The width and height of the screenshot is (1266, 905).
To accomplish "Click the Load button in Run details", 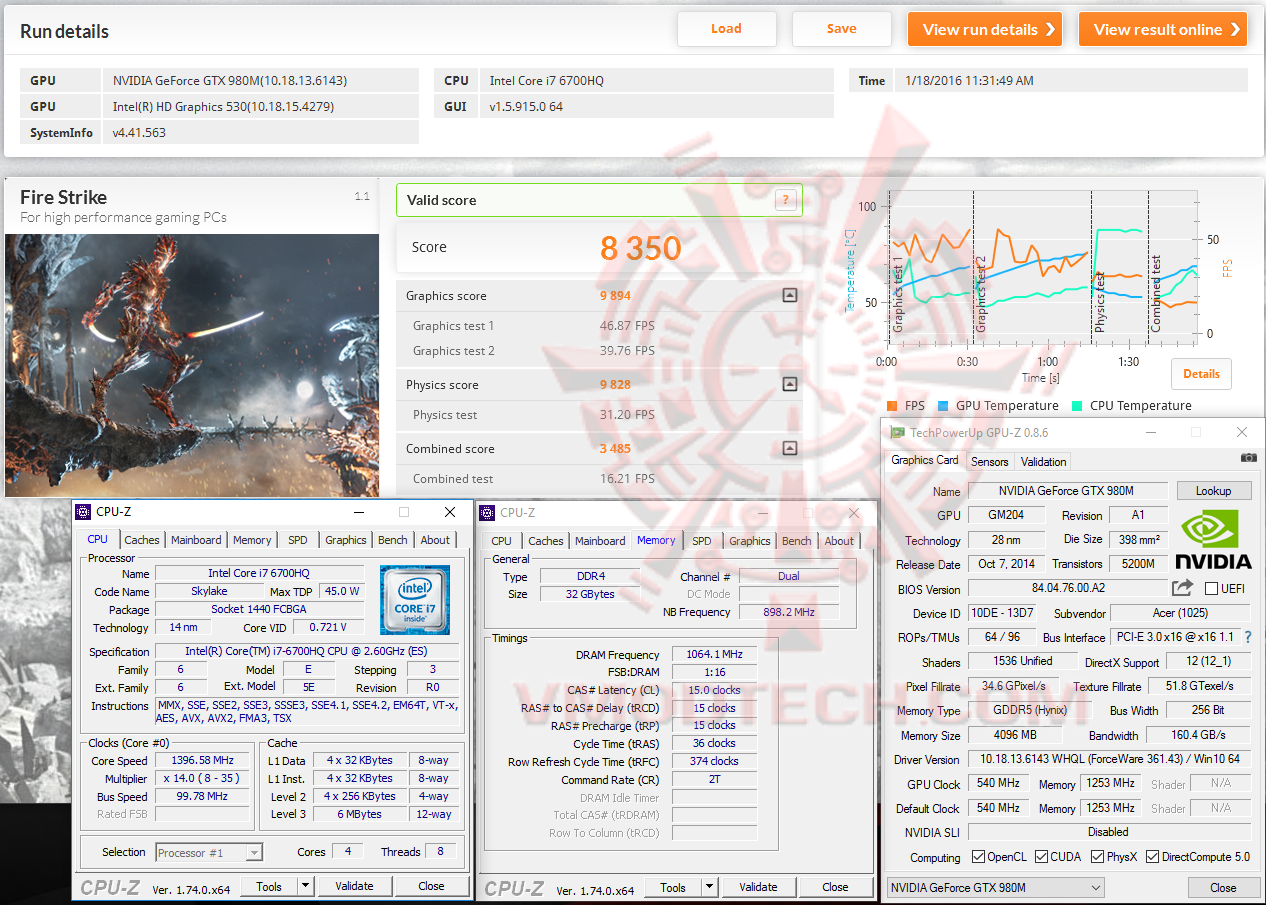I will point(726,29).
